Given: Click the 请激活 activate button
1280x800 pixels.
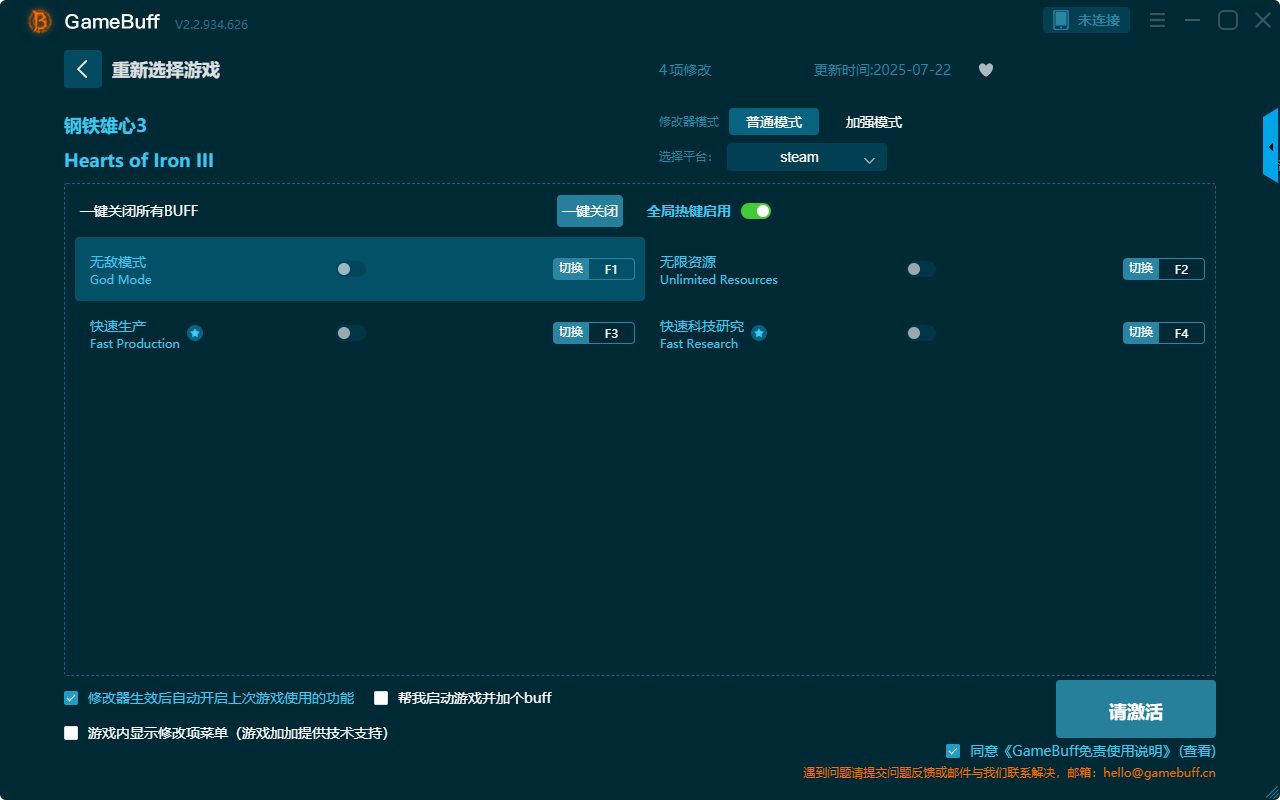Looking at the screenshot, I should point(1135,710).
